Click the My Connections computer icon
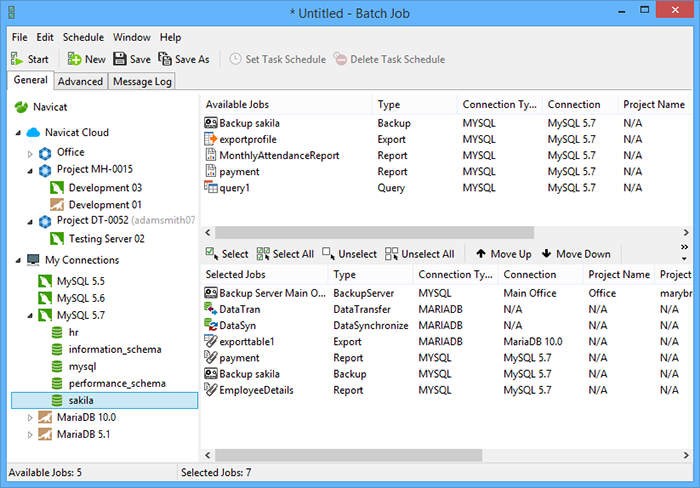700x488 pixels. click(x=33, y=260)
